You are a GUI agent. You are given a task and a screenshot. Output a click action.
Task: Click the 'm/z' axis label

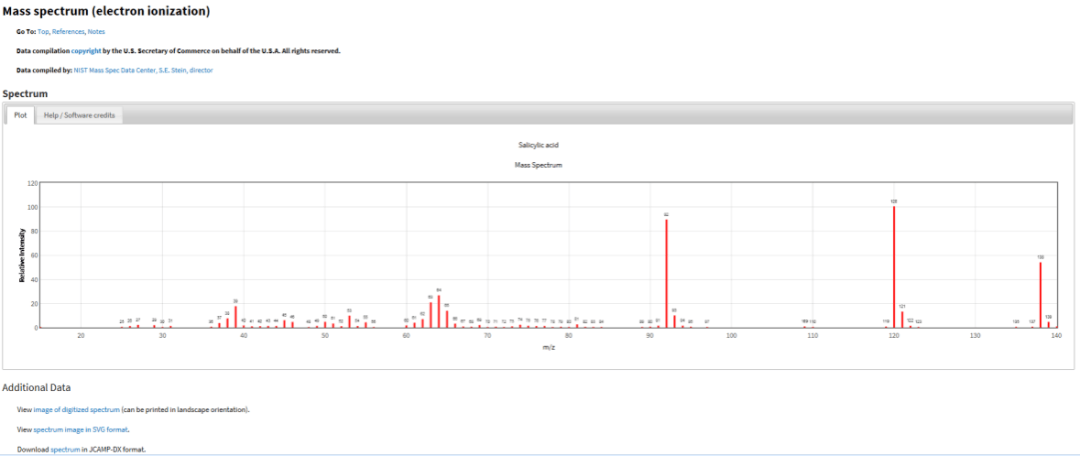(x=548, y=347)
